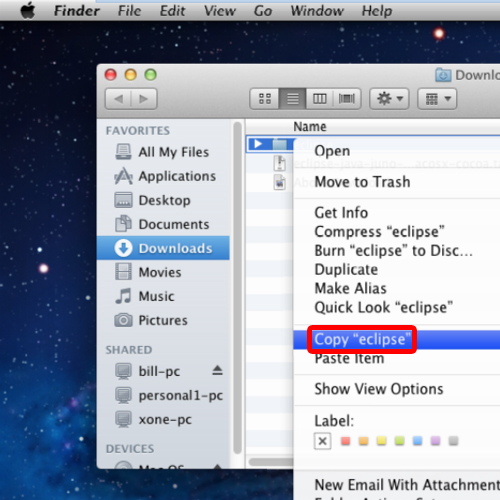Open the Apple menu
This screenshot has width=500, height=500.
coord(28,11)
